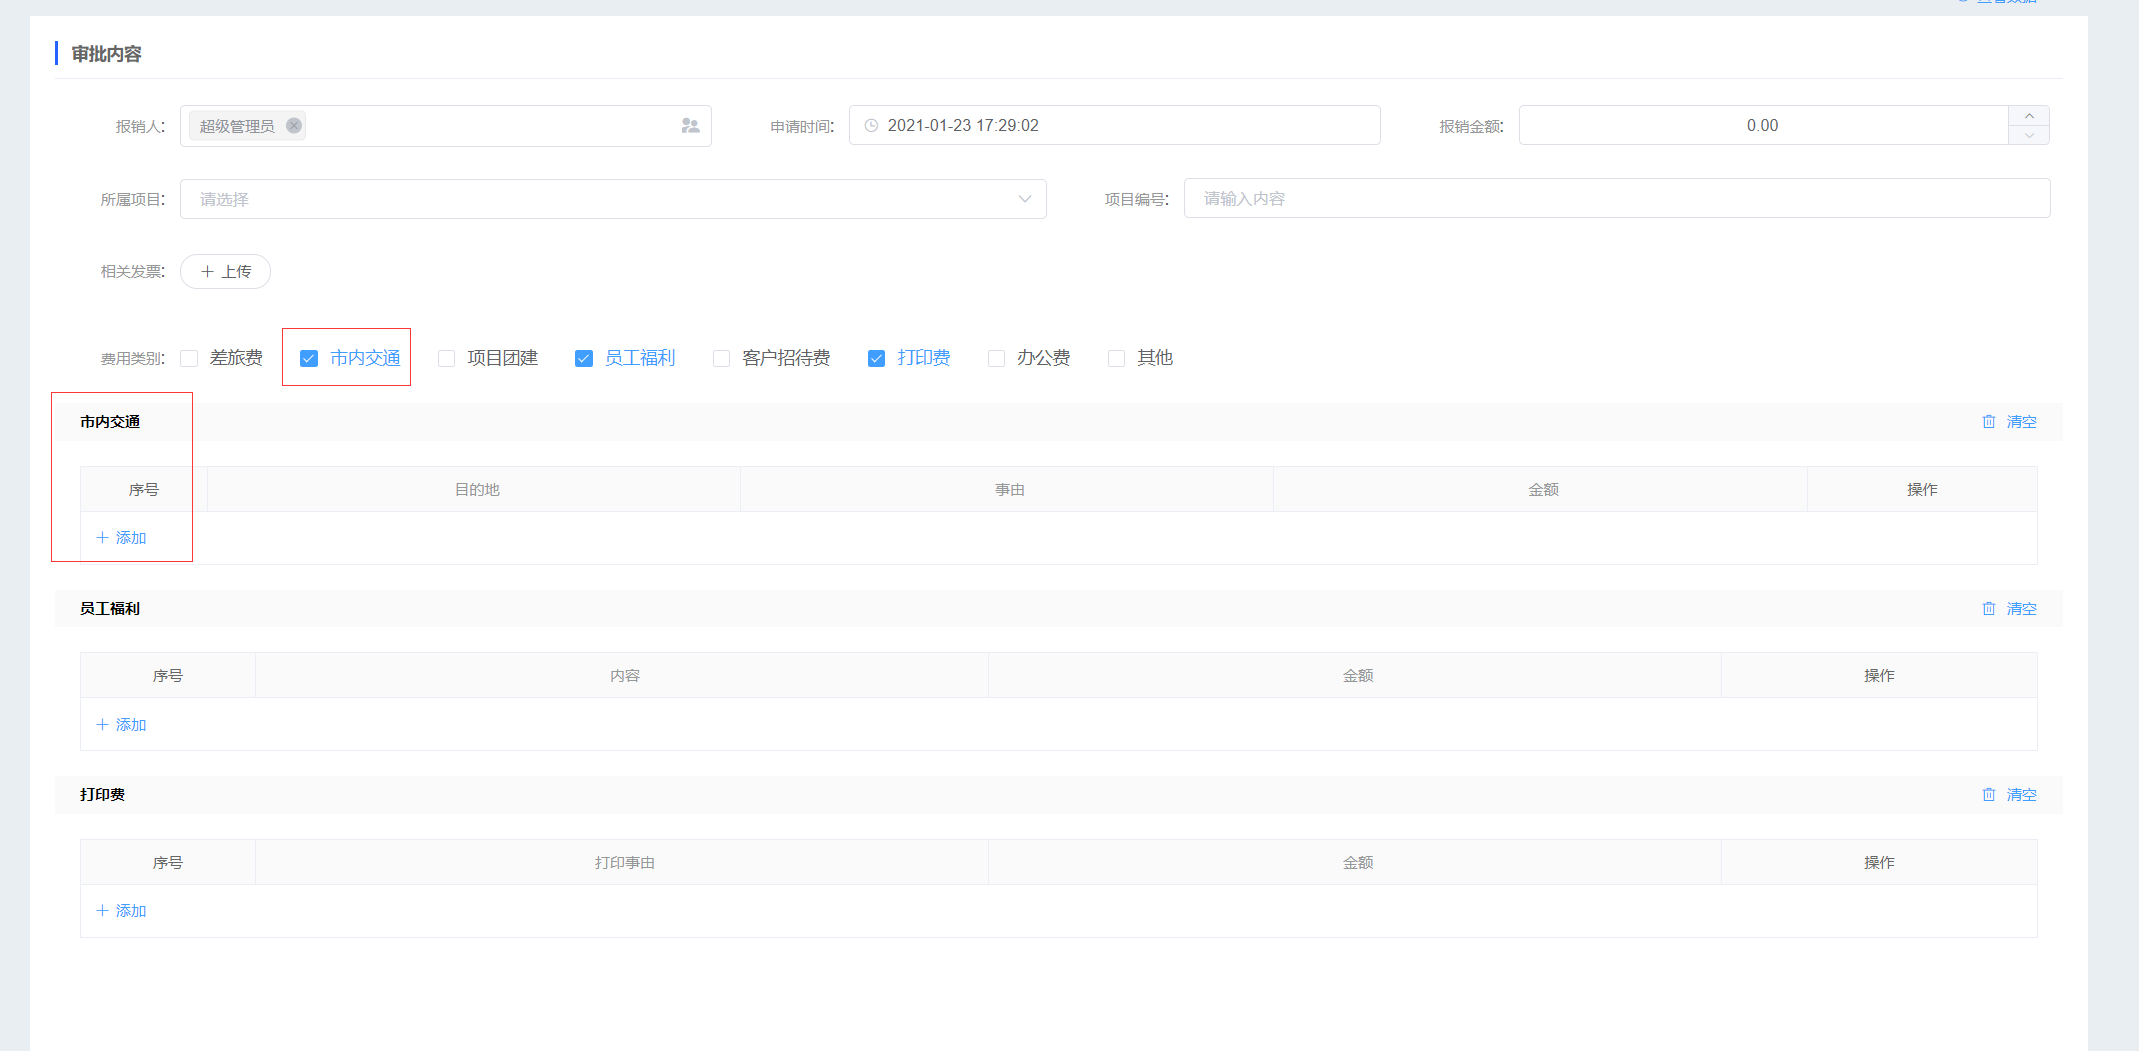Viewport: 2139px width, 1051px height.
Task: Open the user picker icon in 报销人 field
Action: point(690,126)
